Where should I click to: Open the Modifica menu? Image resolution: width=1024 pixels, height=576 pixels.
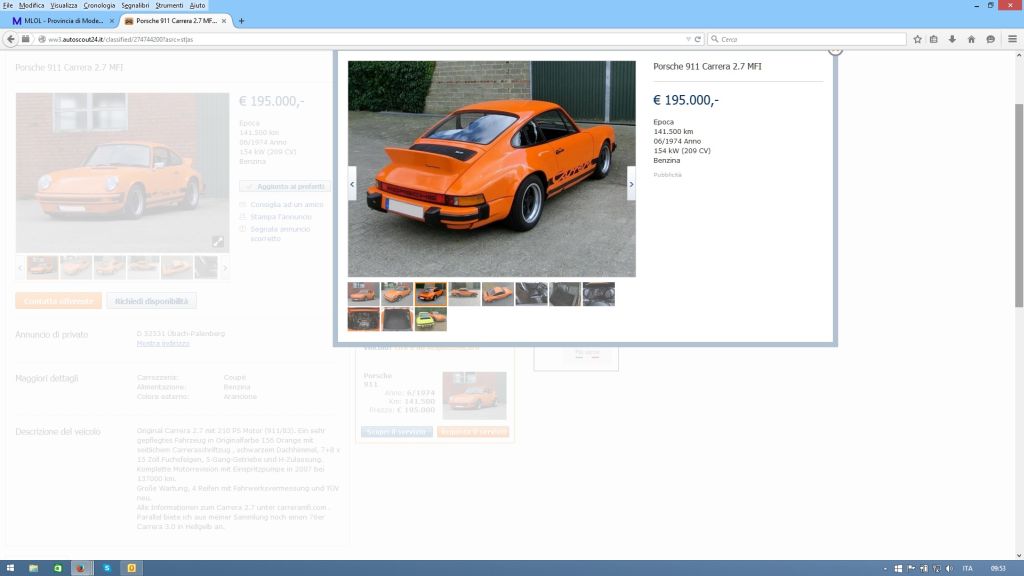[x=31, y=5]
